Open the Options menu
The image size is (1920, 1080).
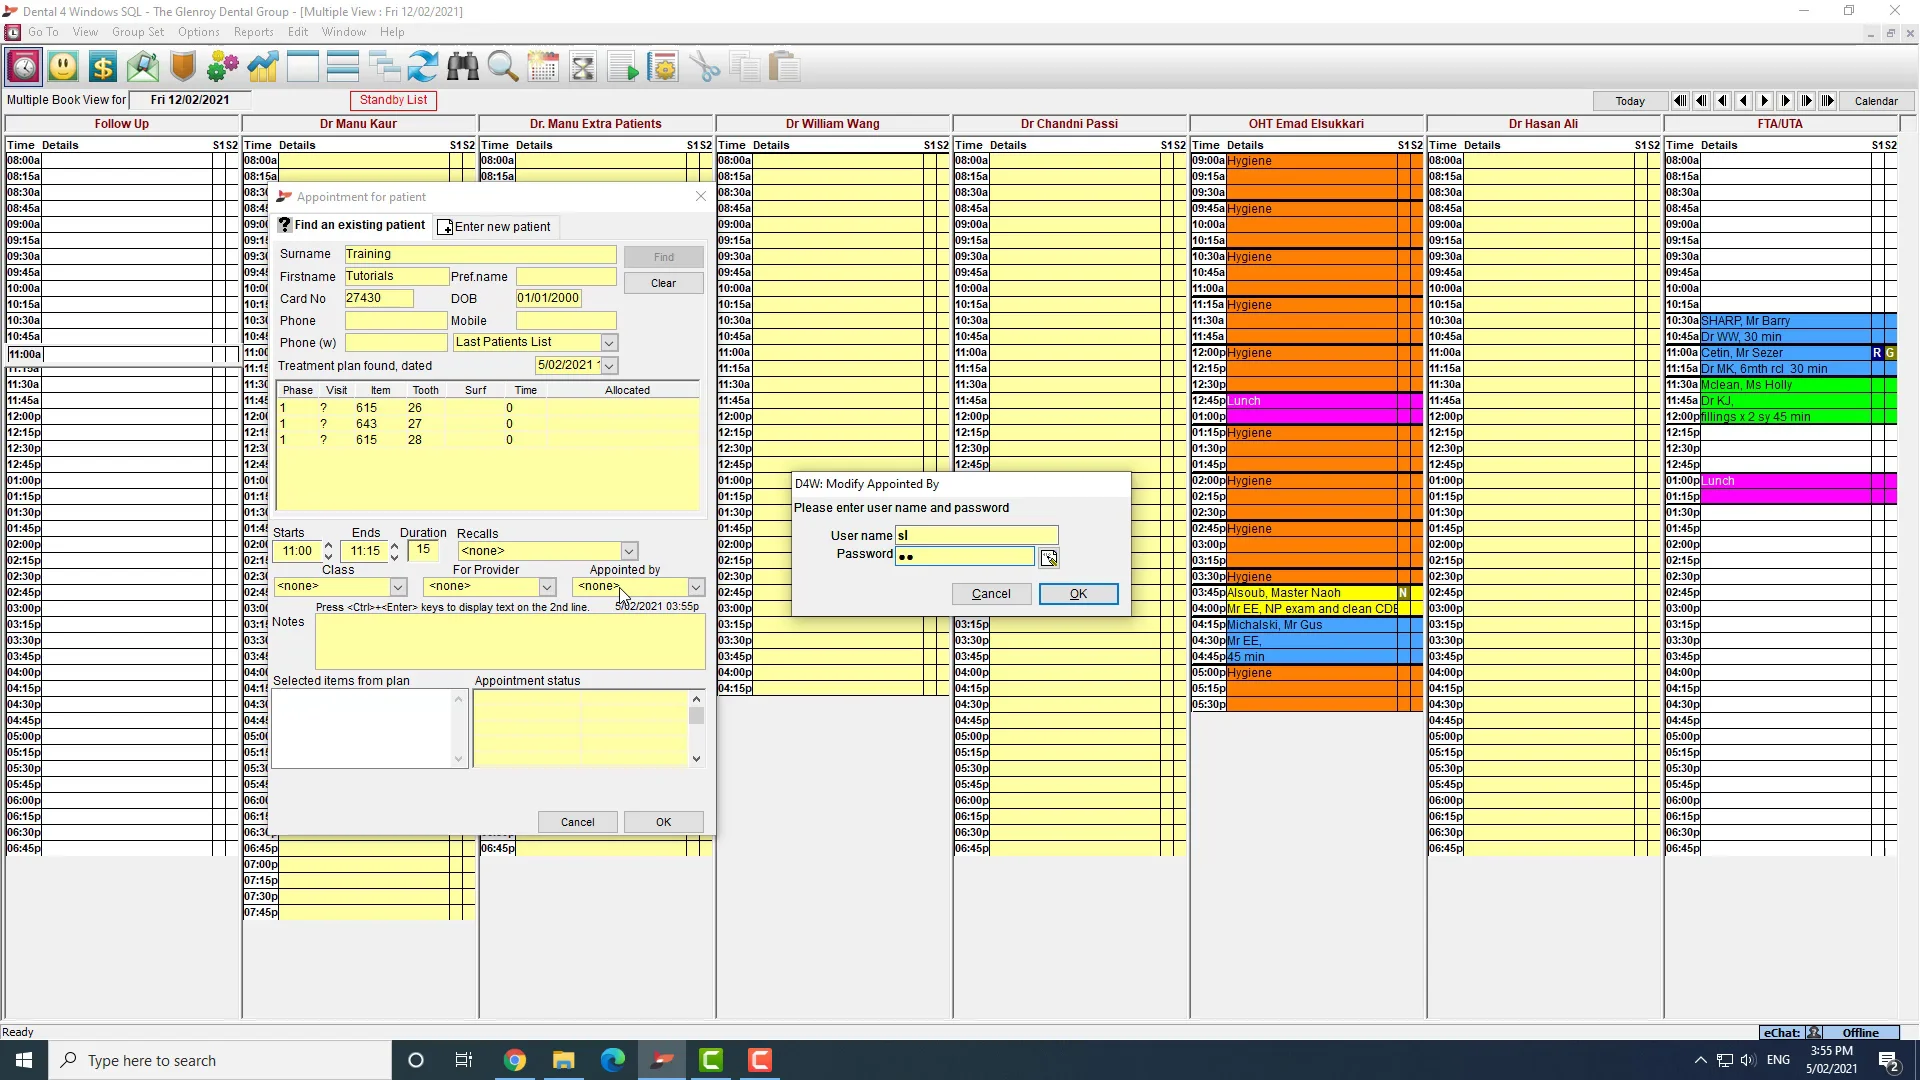click(199, 32)
